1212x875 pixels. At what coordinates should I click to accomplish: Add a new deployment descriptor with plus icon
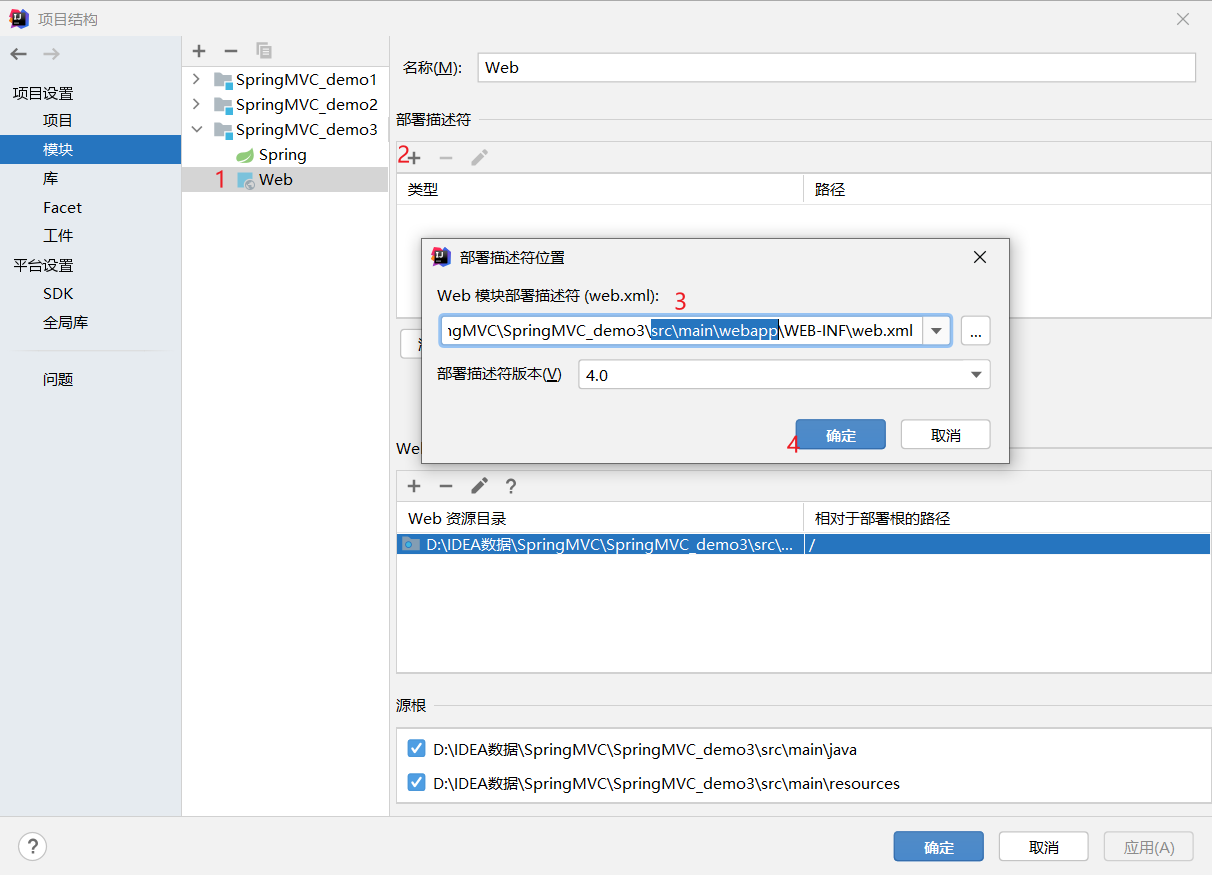(x=414, y=156)
